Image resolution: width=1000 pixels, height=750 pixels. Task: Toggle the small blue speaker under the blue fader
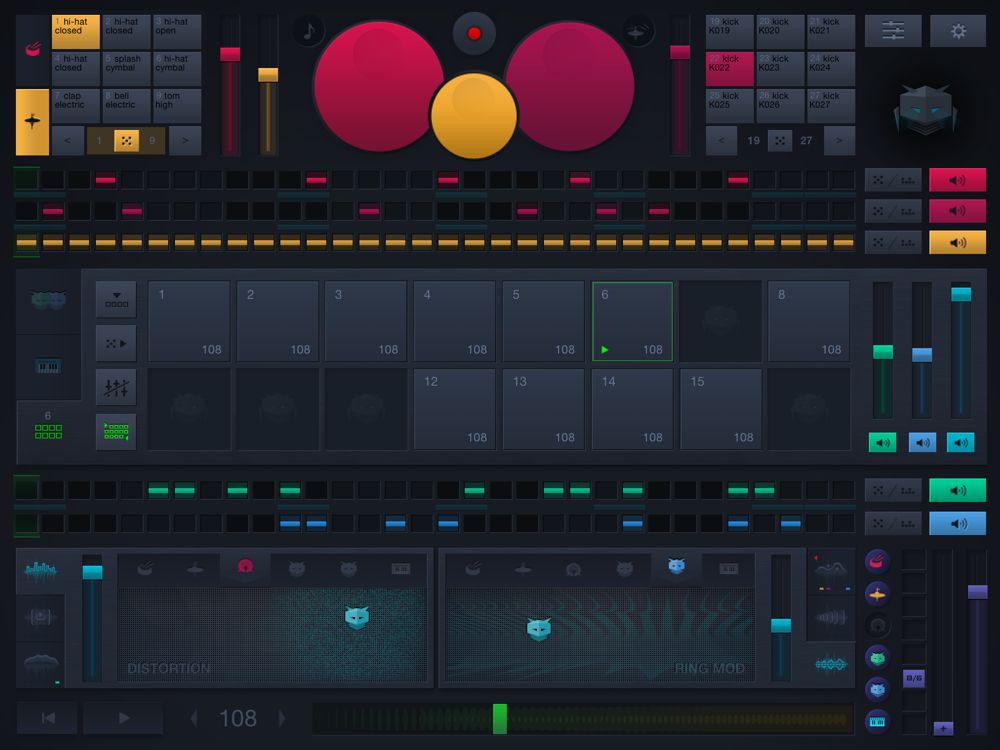pos(922,443)
